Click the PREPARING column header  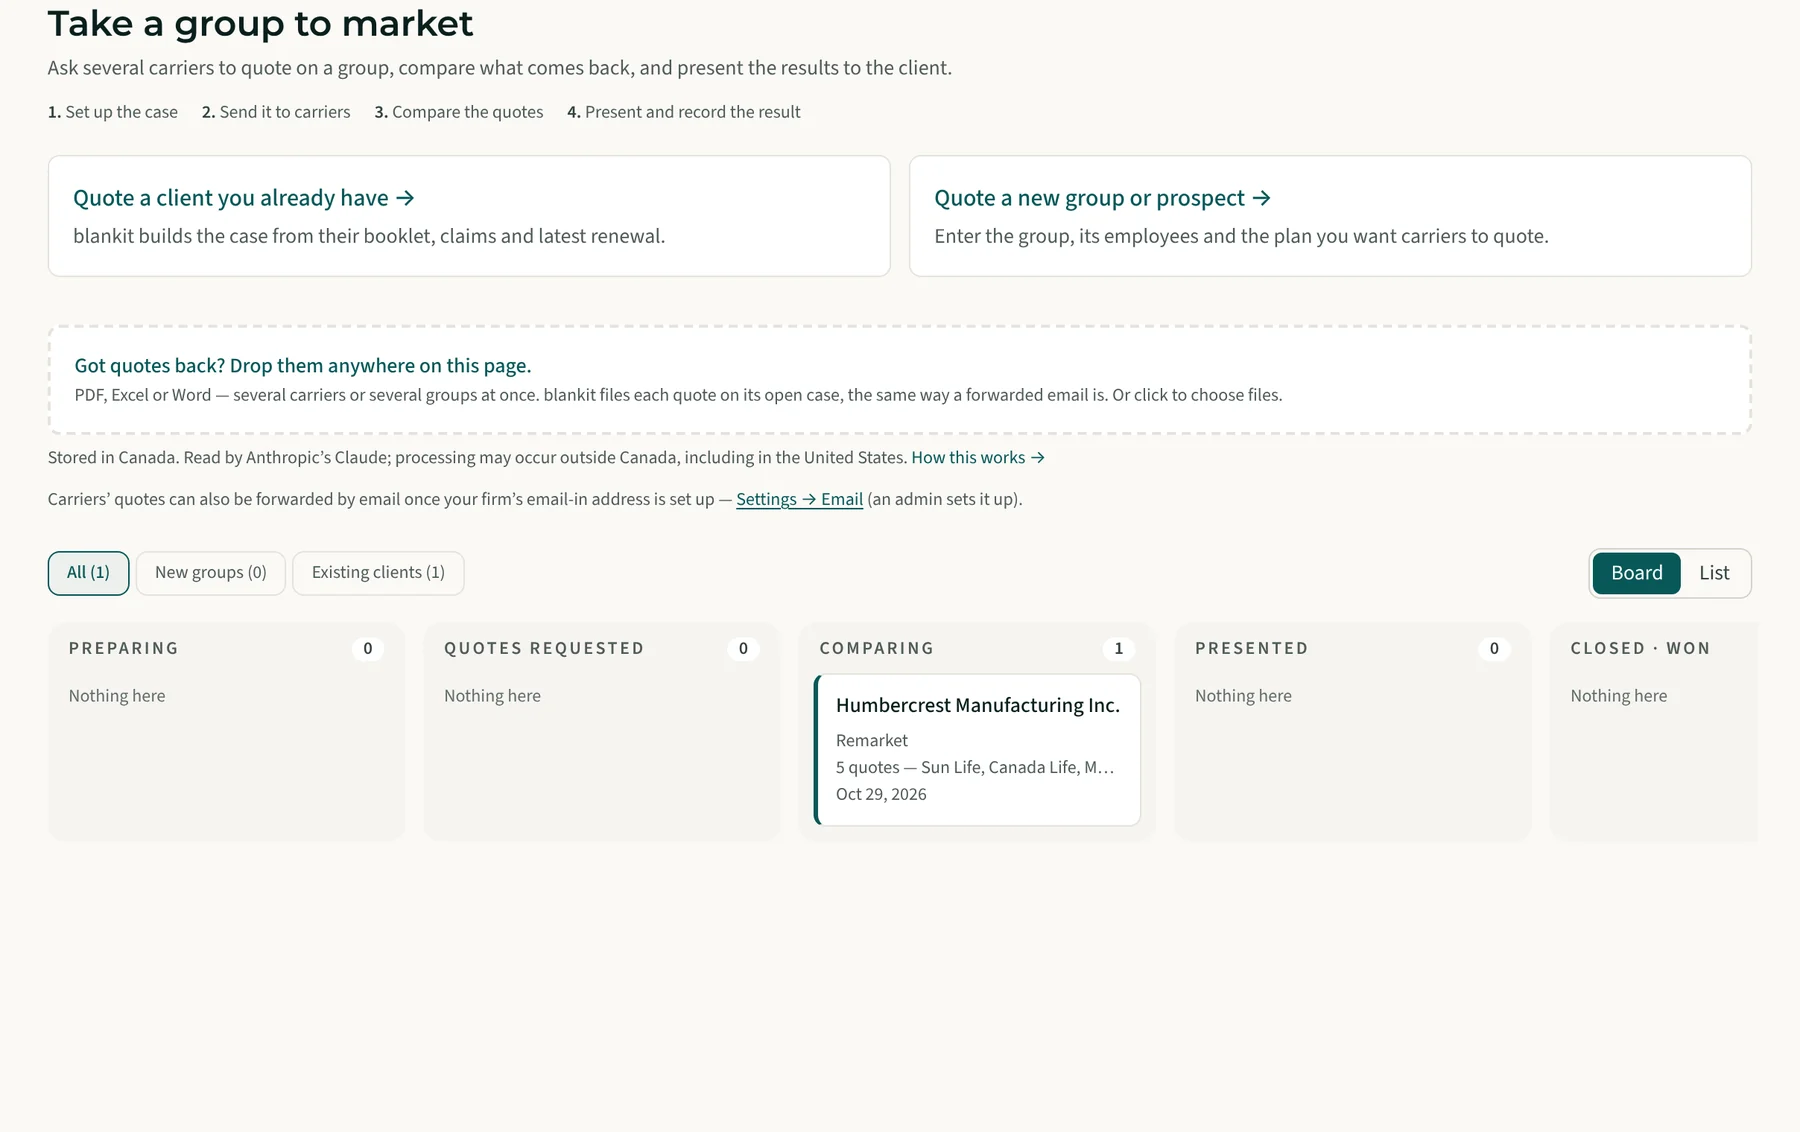pos(124,648)
